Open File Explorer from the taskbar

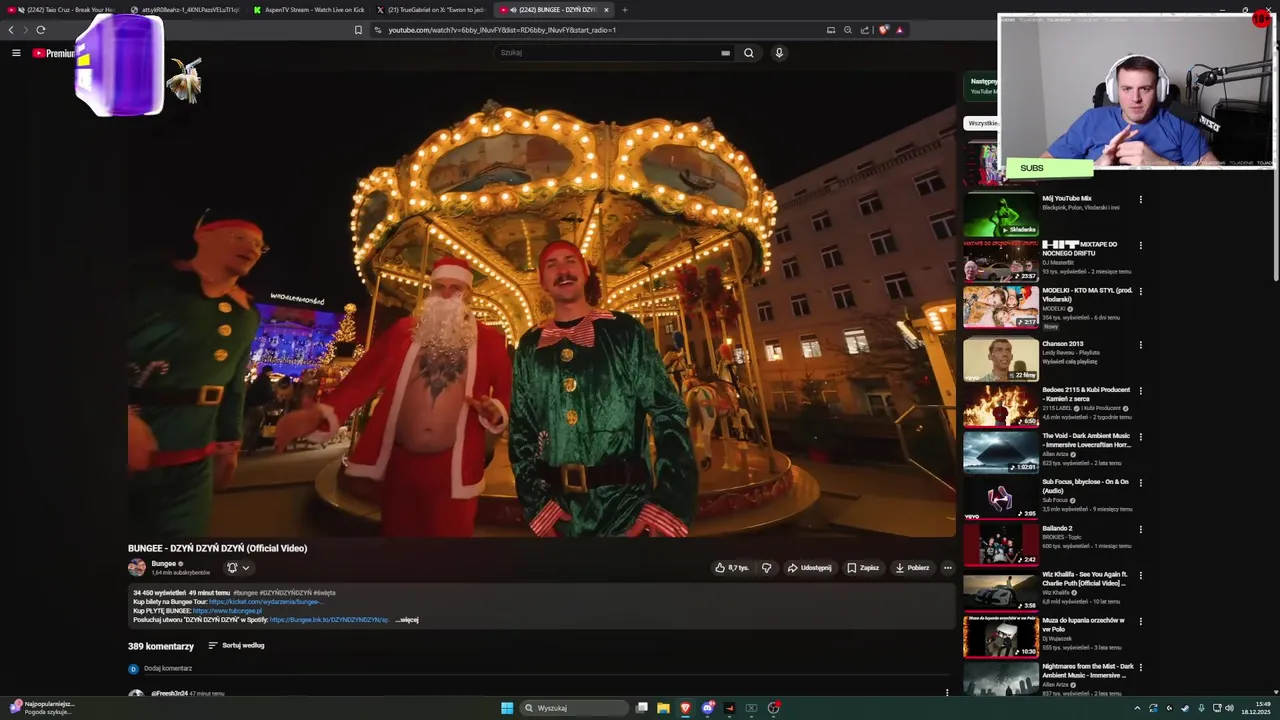pos(663,708)
